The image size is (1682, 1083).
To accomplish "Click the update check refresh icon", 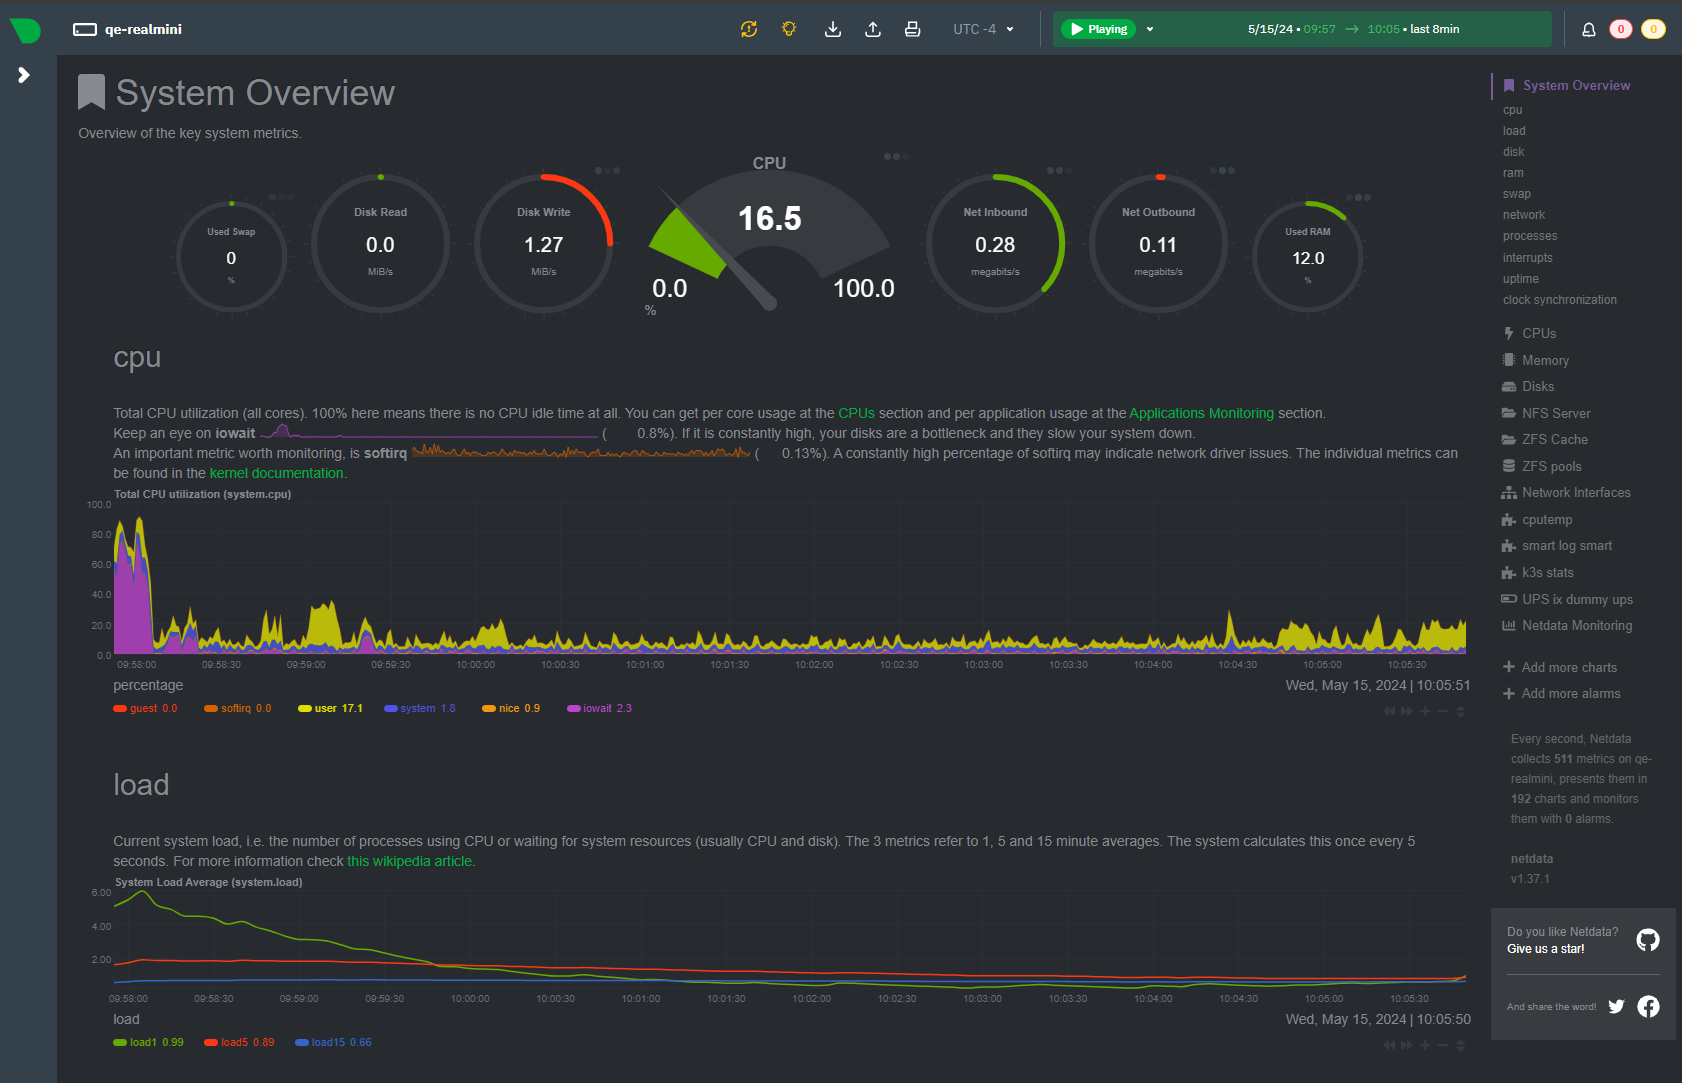I will click(749, 29).
